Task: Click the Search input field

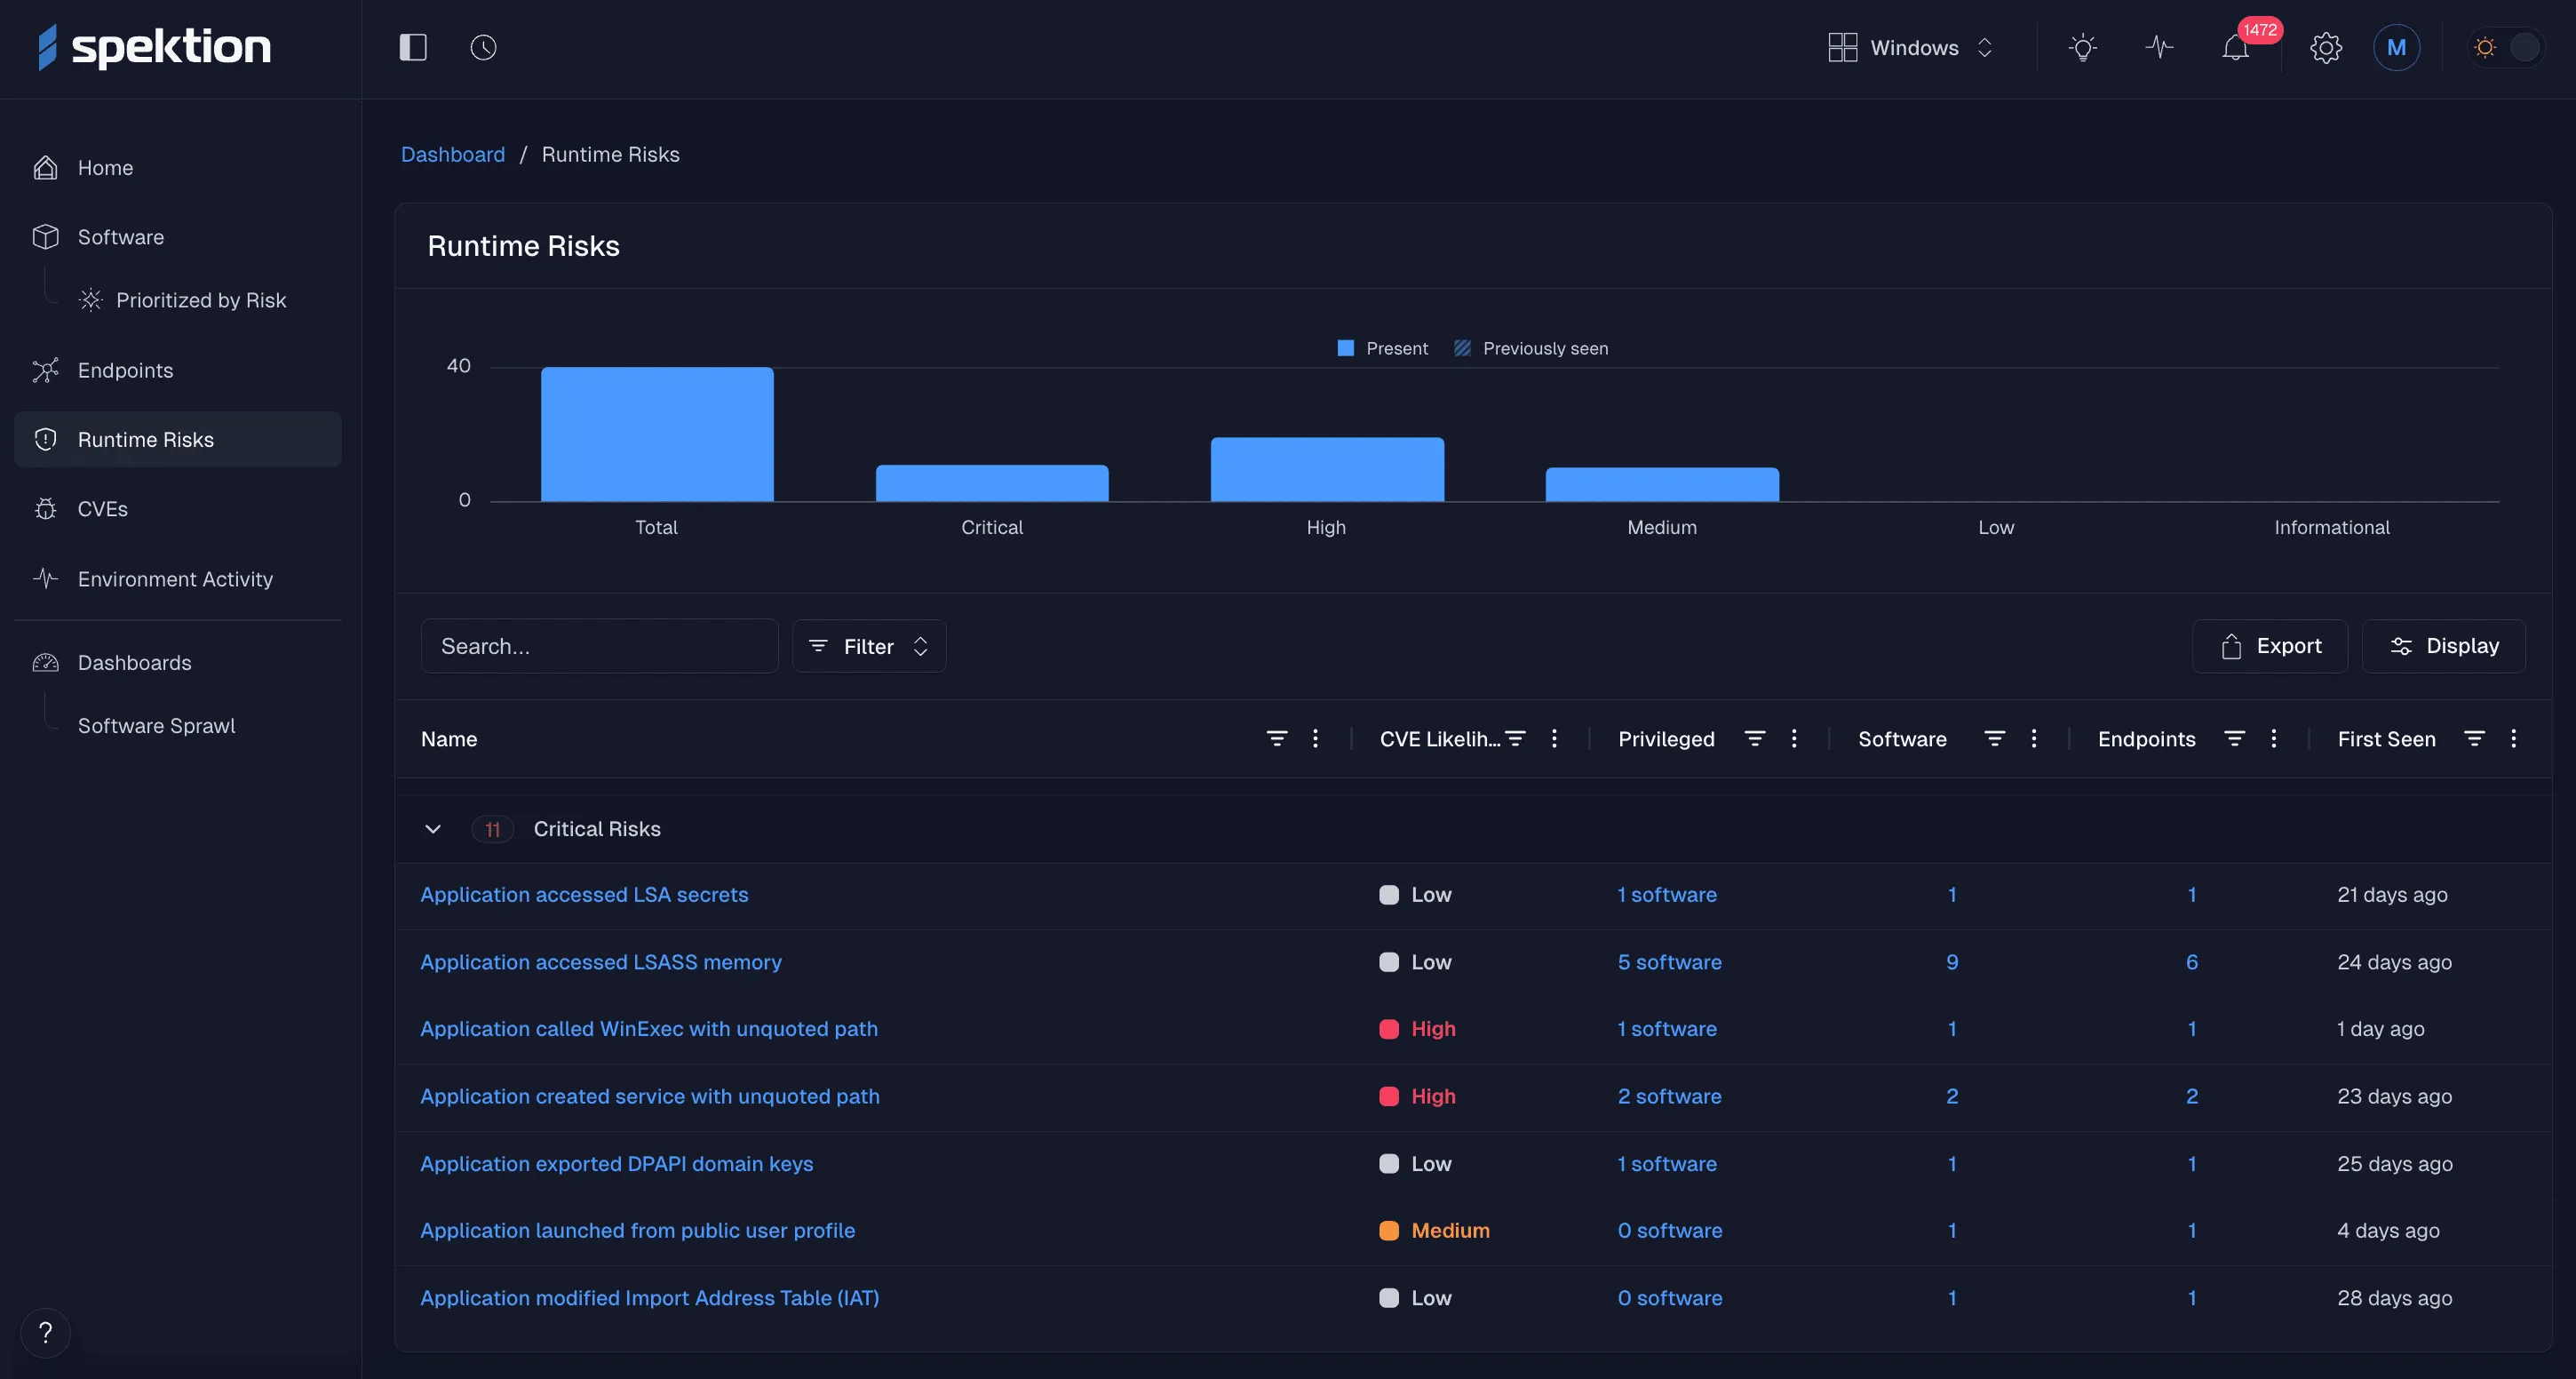Action: (x=599, y=646)
